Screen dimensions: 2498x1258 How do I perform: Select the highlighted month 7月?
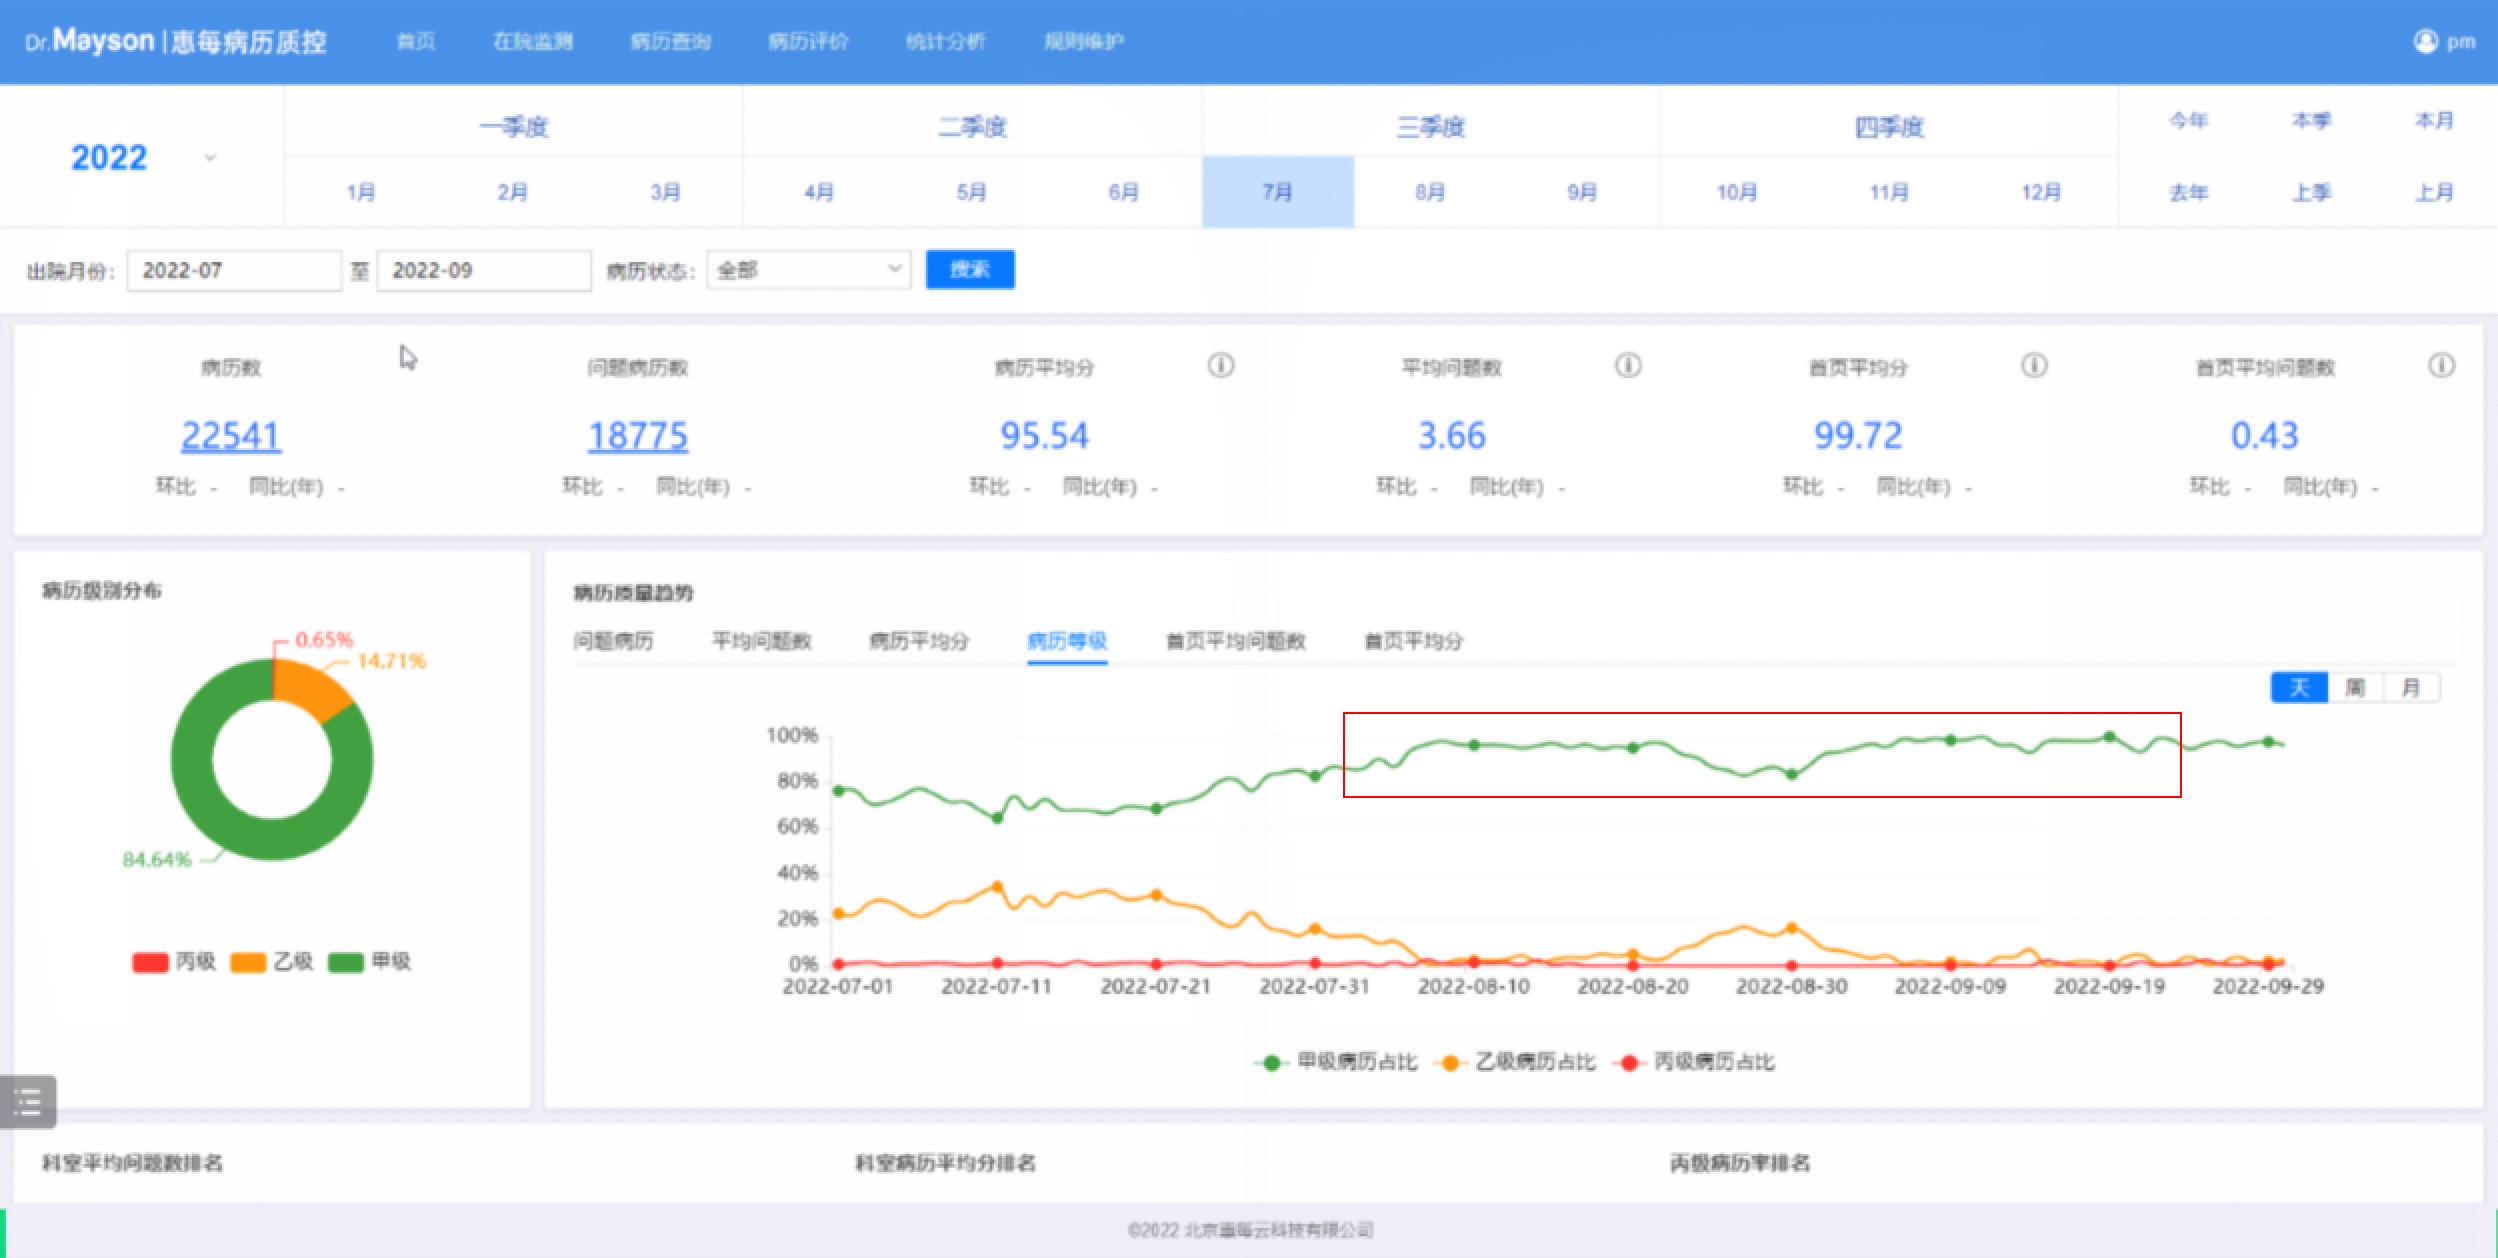click(x=1278, y=192)
